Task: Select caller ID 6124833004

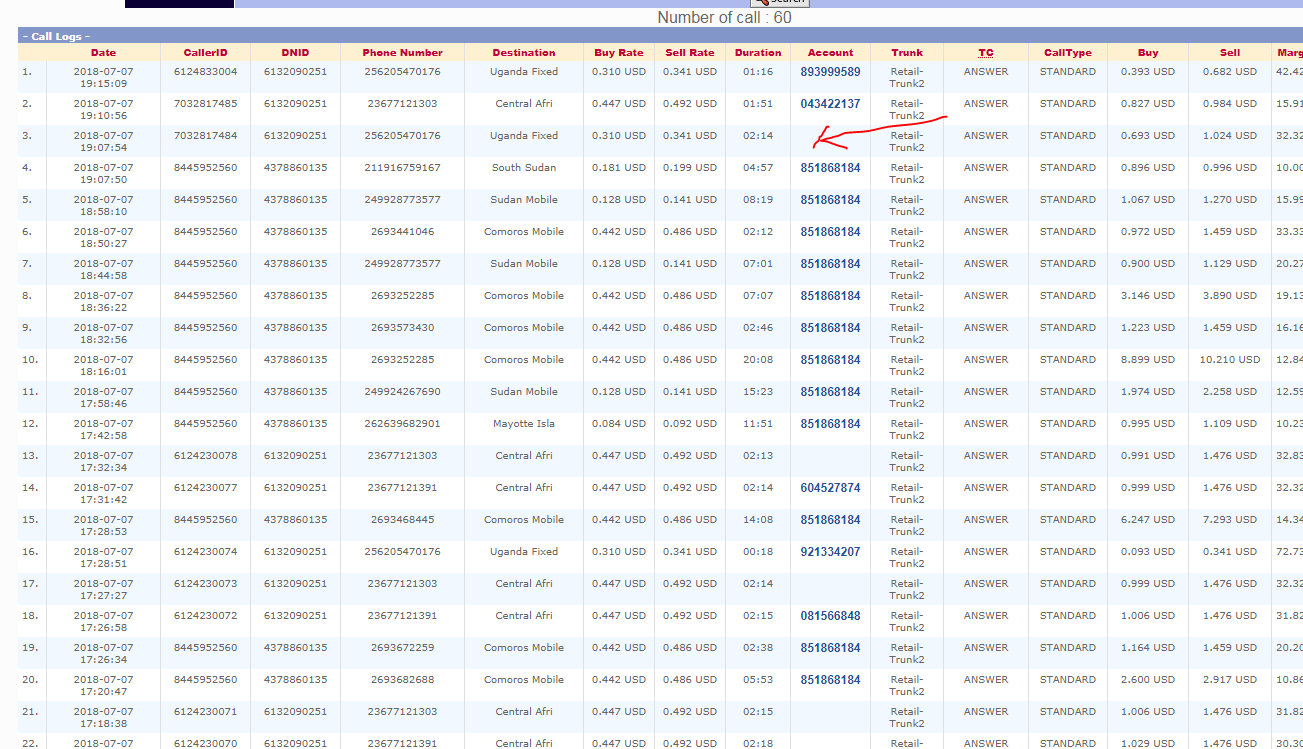Action: (x=205, y=72)
